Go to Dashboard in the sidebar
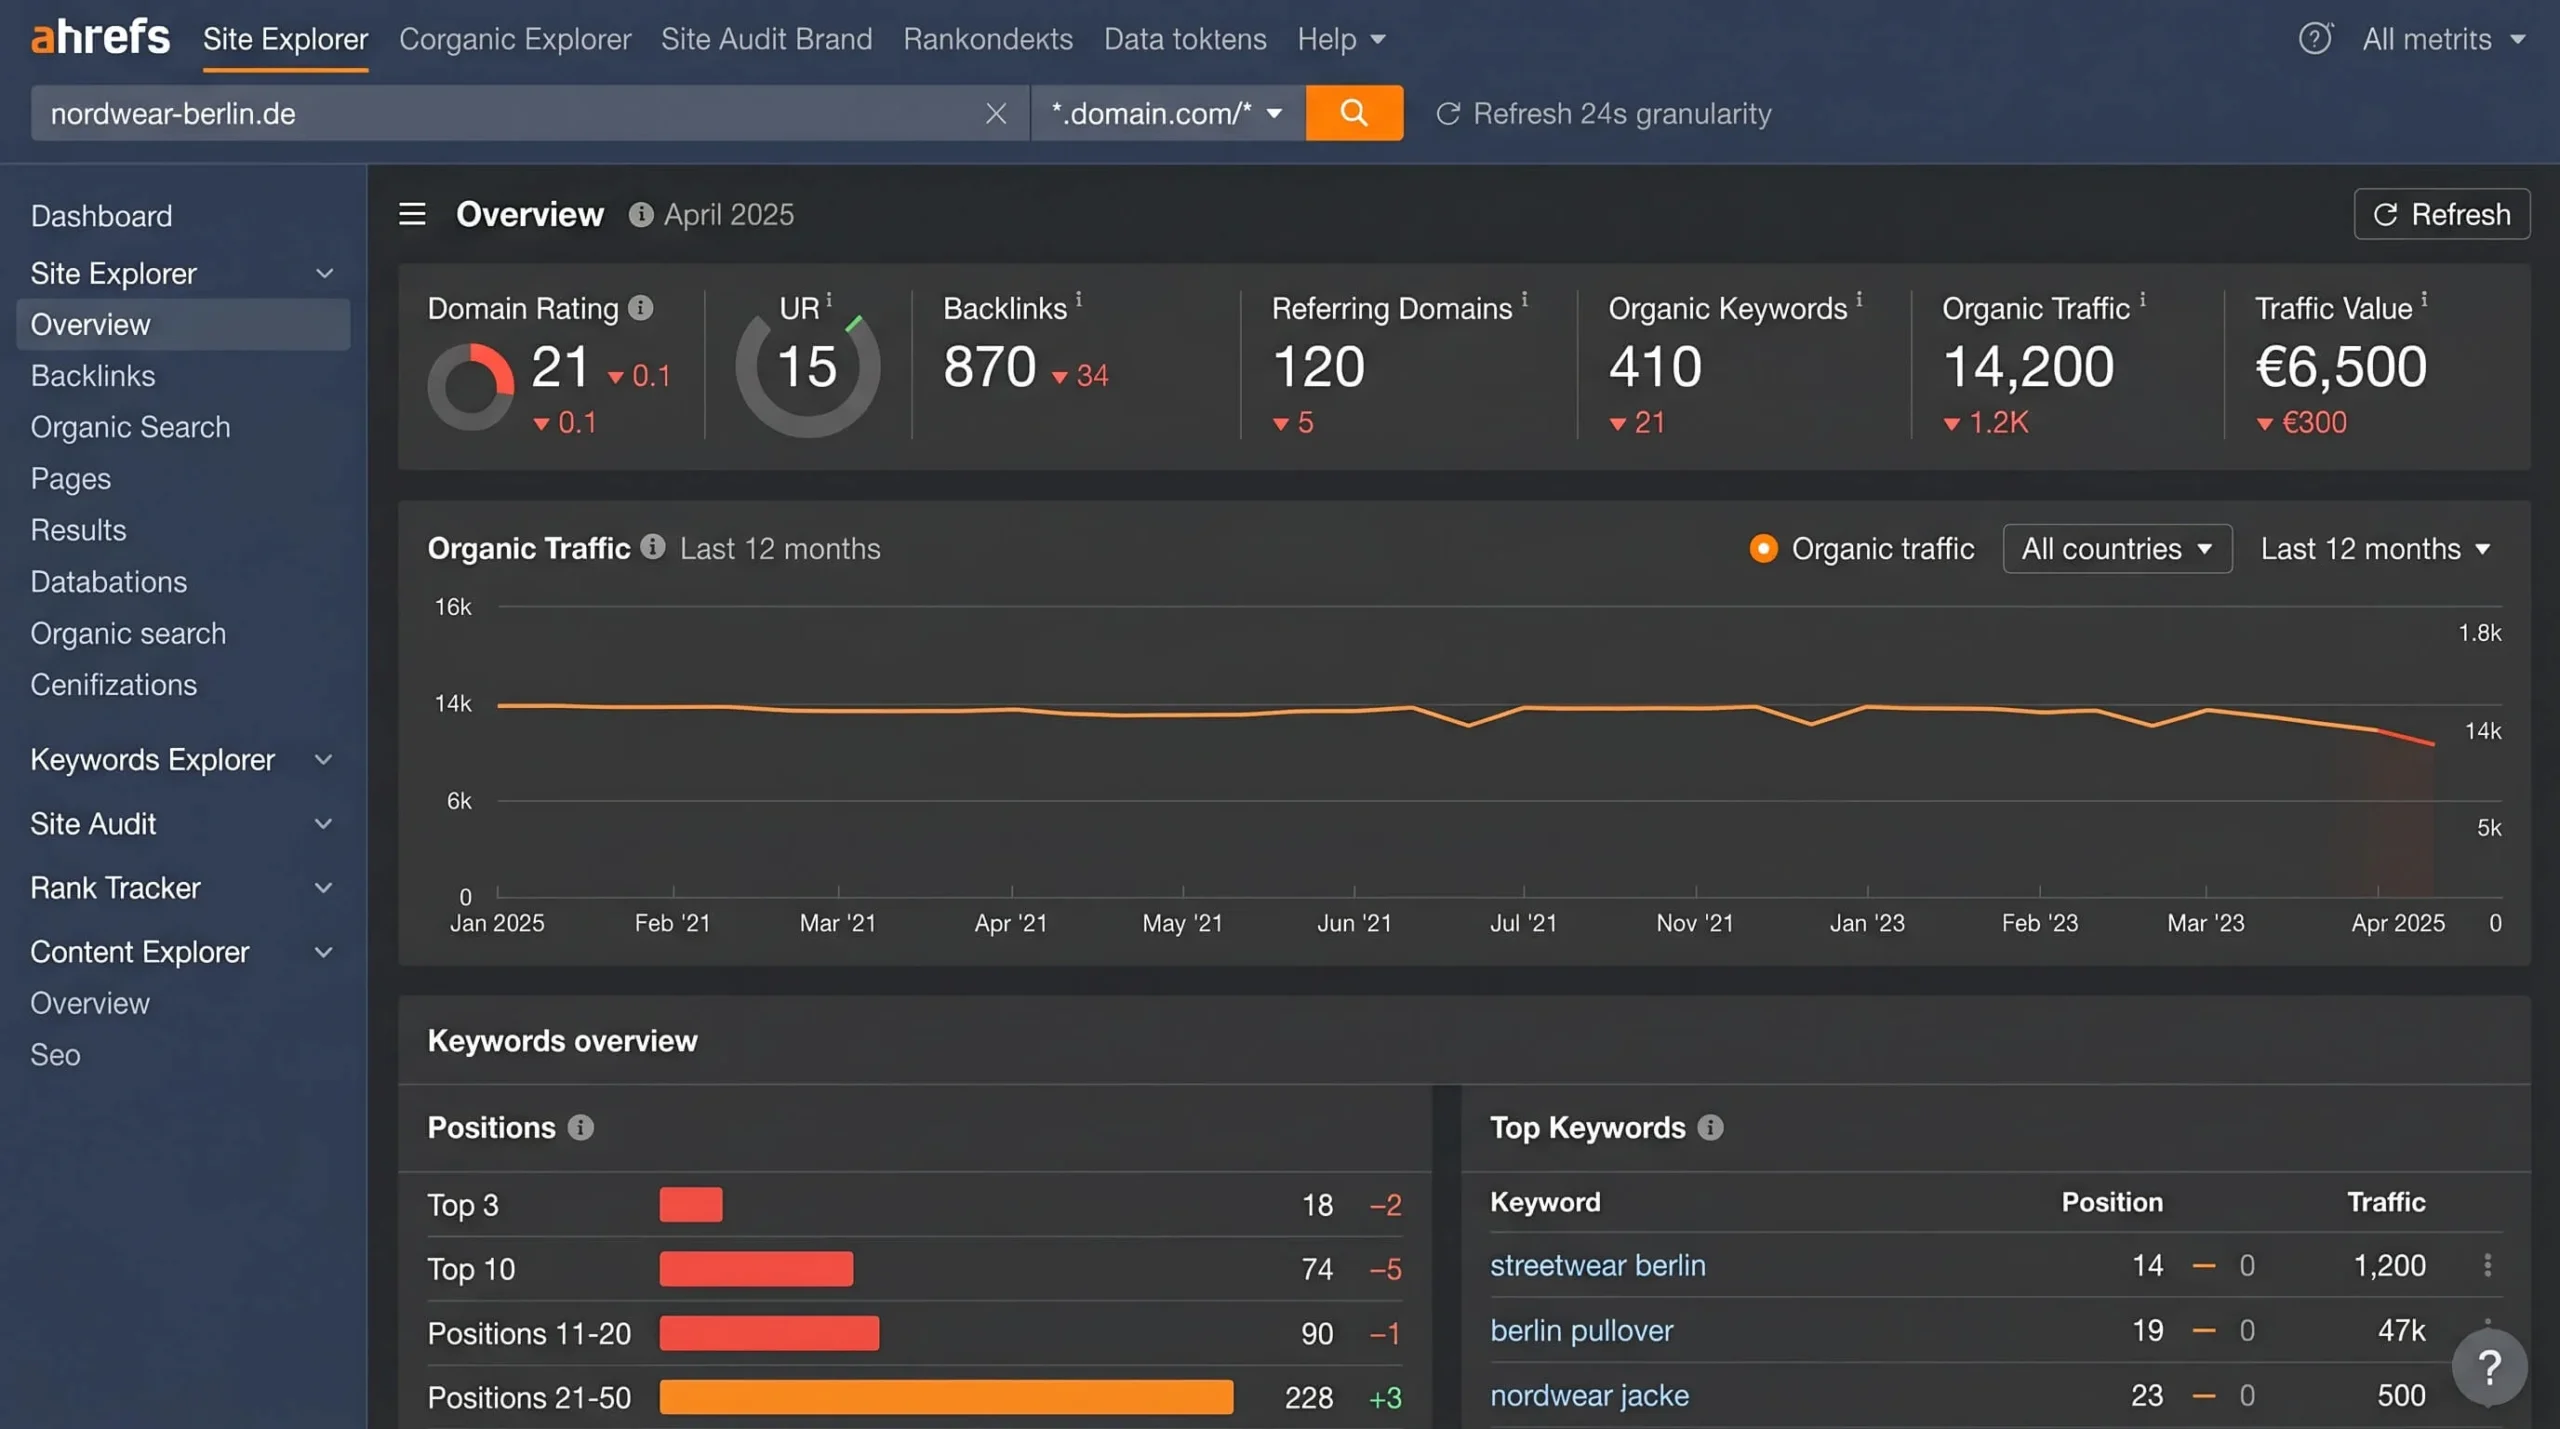The width and height of the screenshot is (2560, 1429). click(101, 215)
